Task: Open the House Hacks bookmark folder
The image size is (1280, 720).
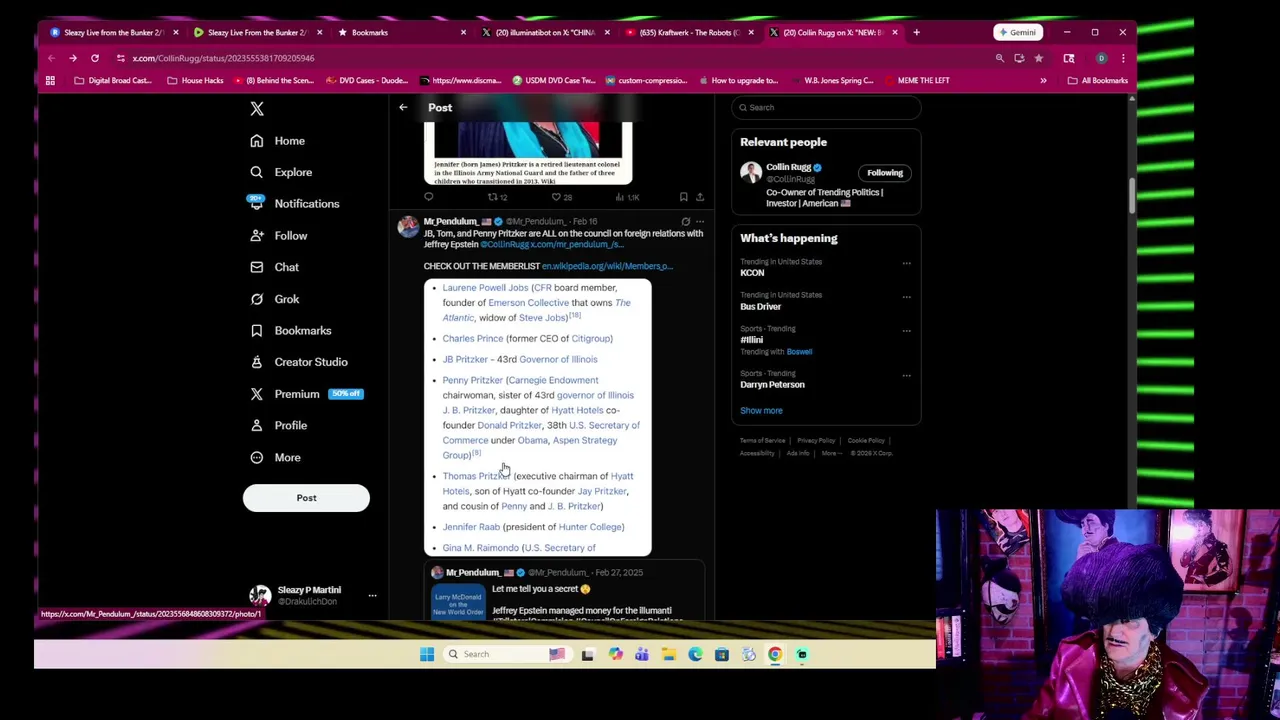Action: [195, 81]
